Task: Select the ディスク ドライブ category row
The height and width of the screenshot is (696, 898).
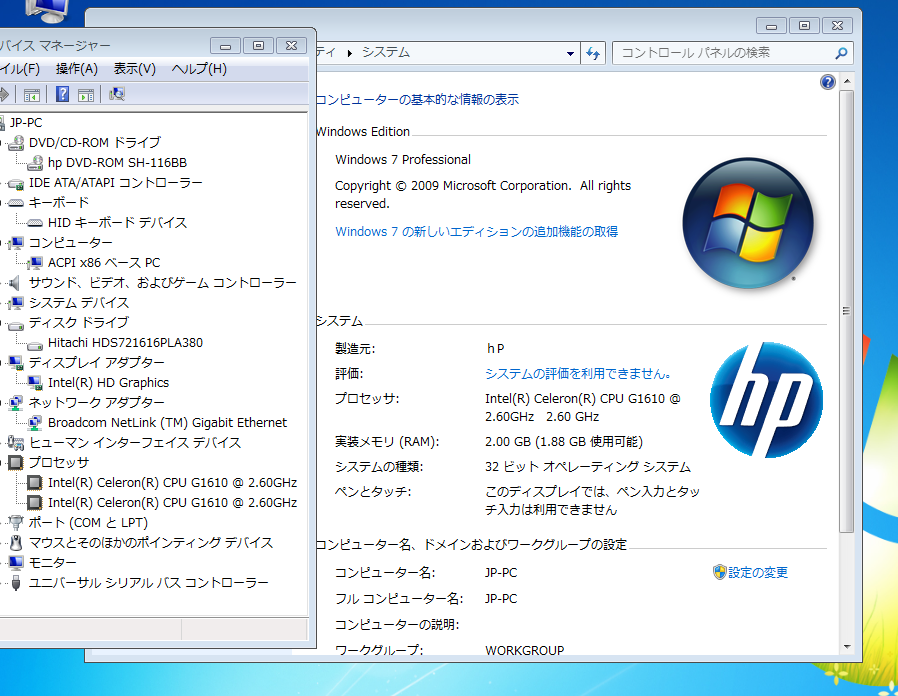Action: pos(78,323)
